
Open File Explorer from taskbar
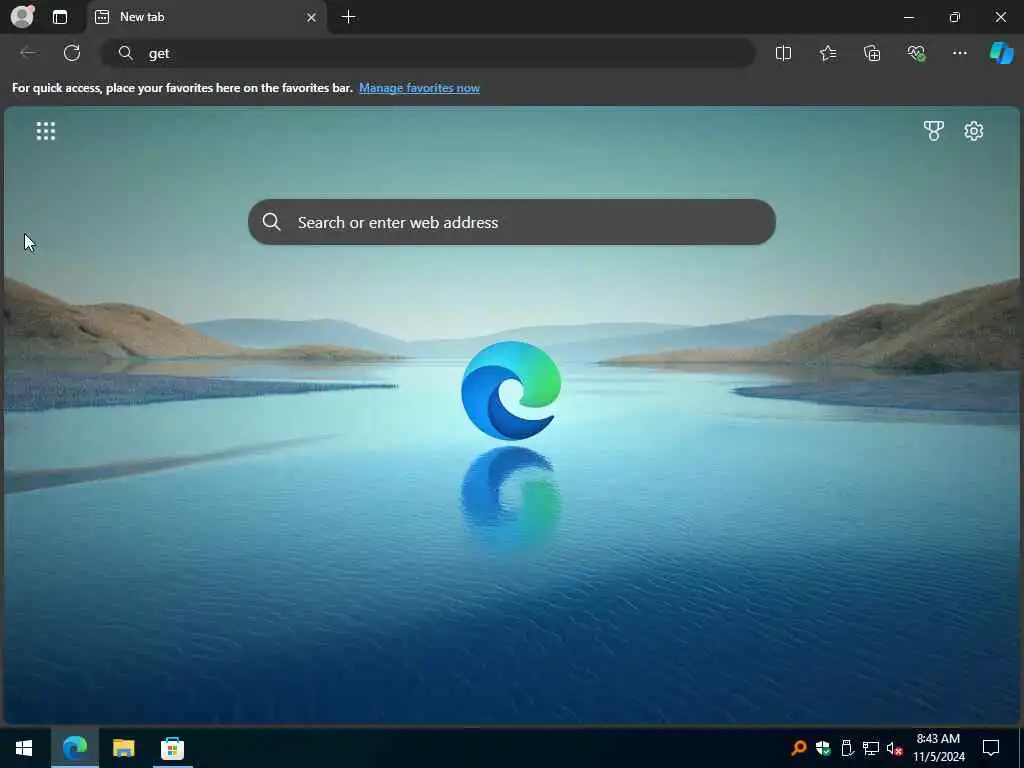(x=123, y=748)
